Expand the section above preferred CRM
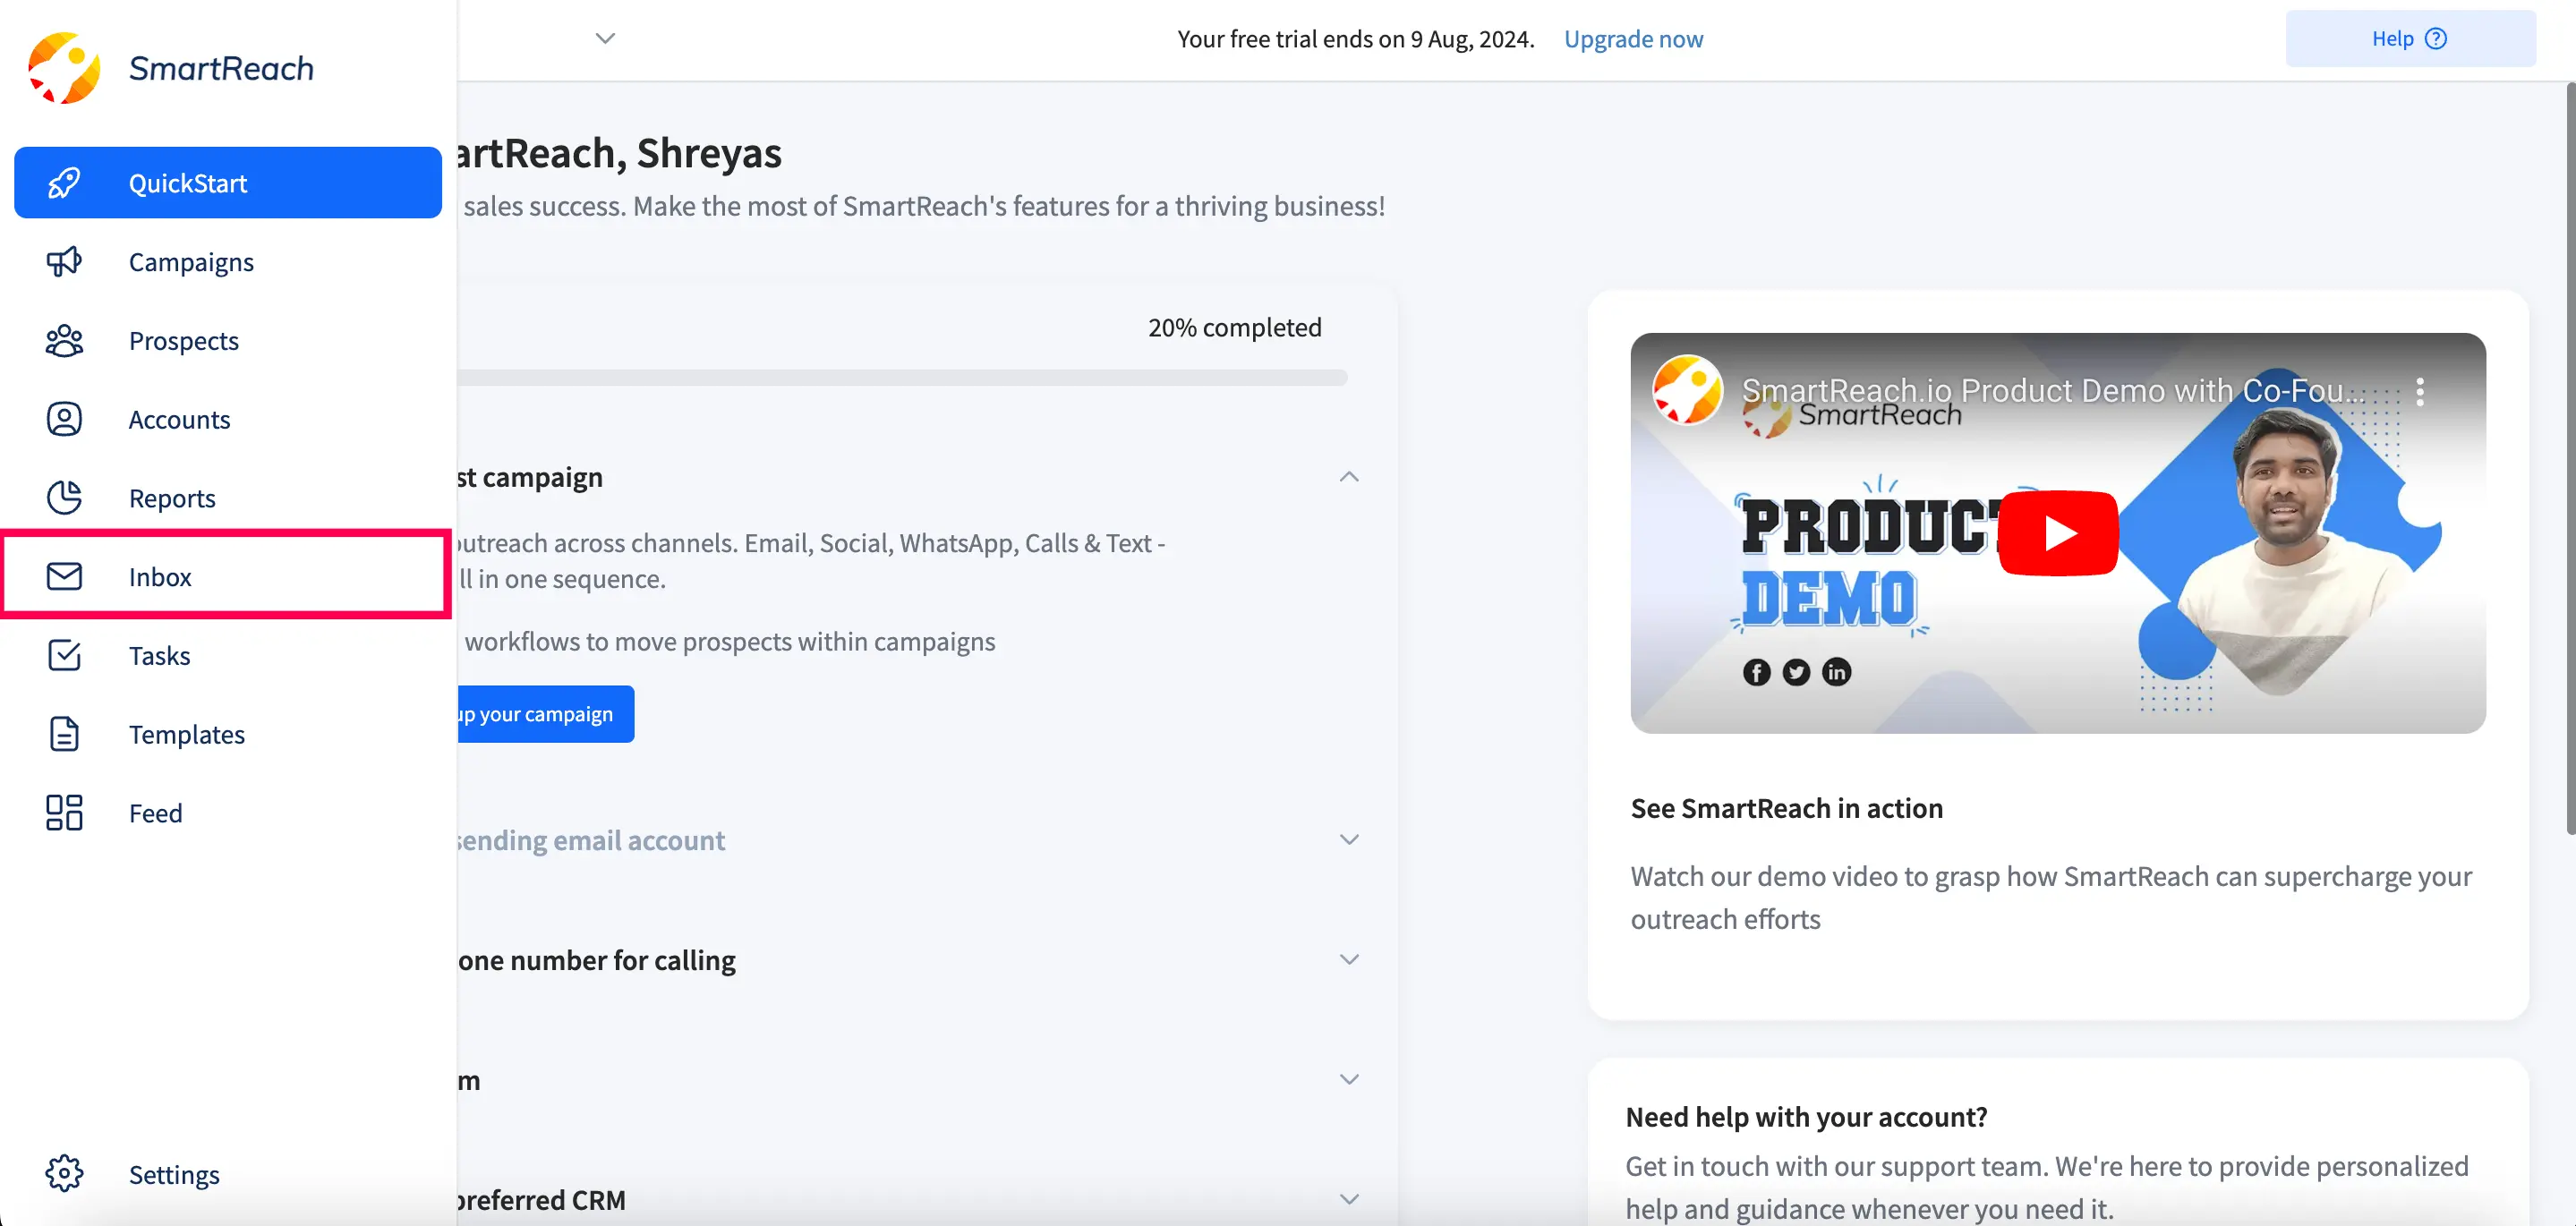Image resolution: width=2576 pixels, height=1226 pixels. coord(1349,1080)
